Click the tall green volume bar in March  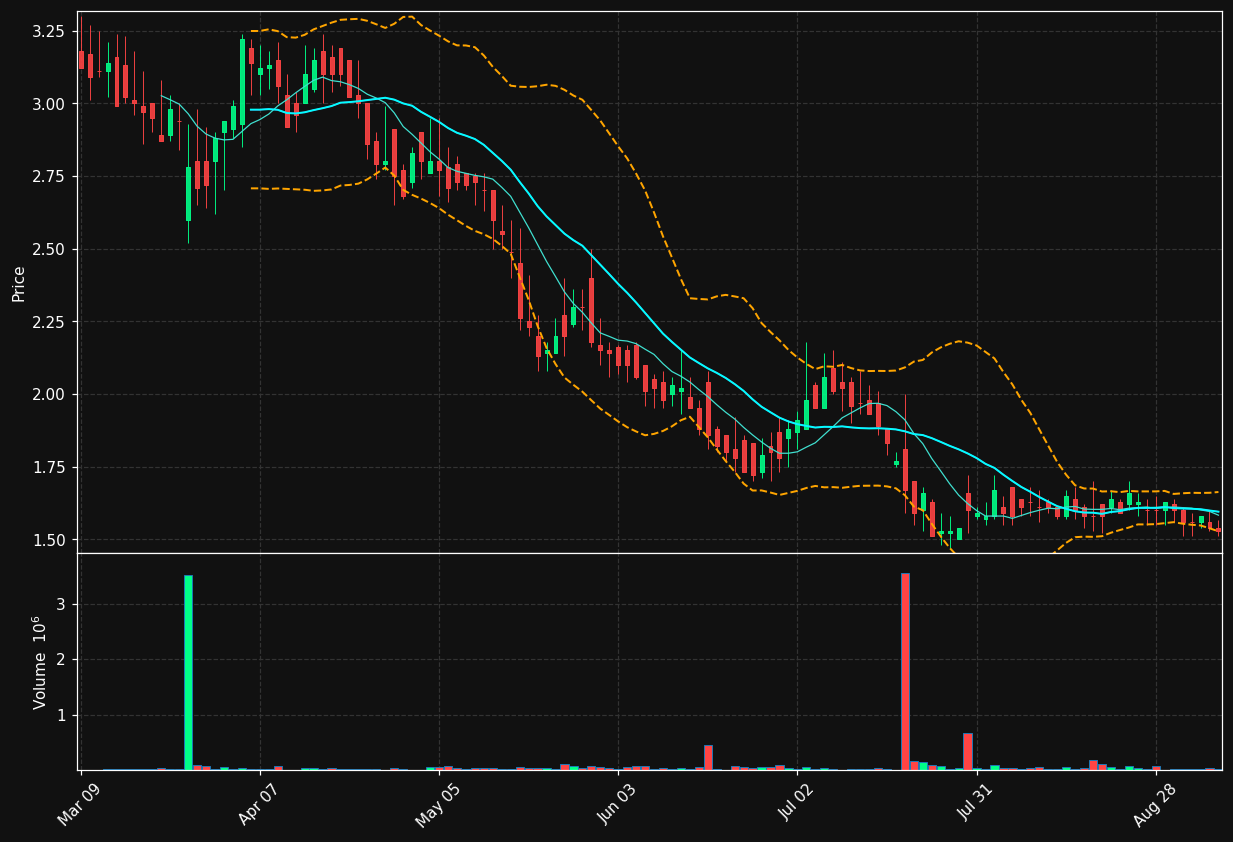click(x=188, y=672)
